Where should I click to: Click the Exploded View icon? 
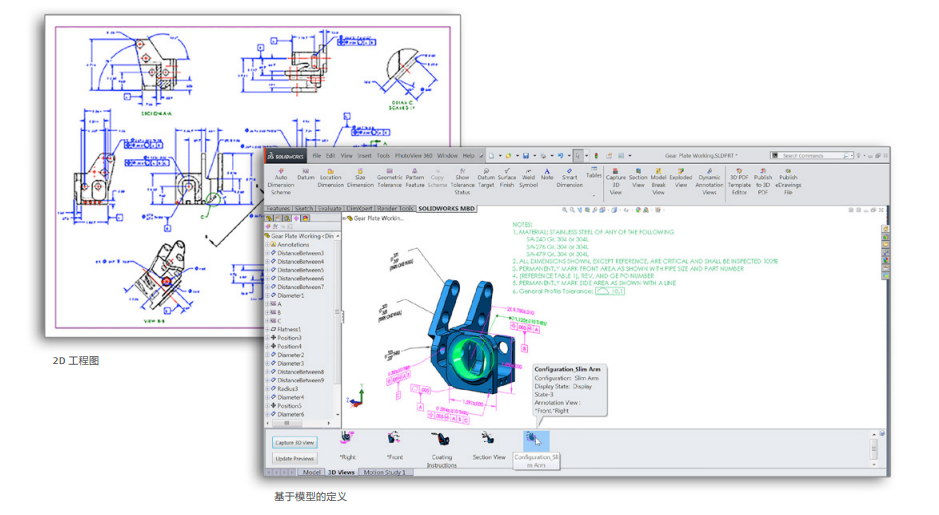(680, 179)
